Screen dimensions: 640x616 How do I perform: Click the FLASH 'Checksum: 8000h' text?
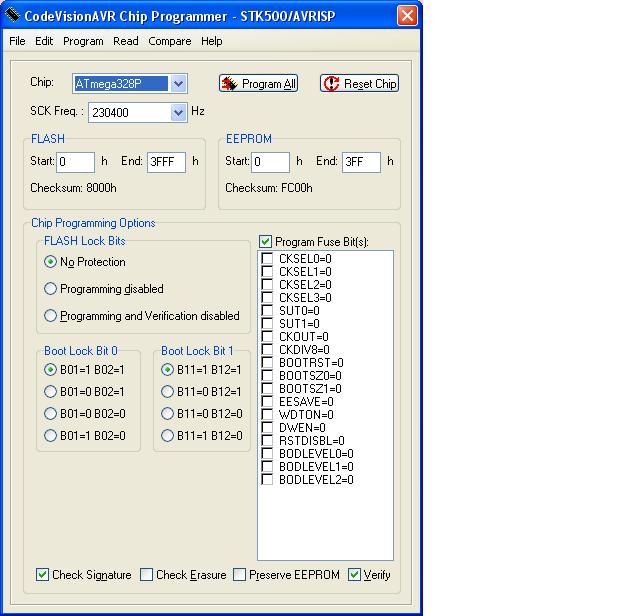73,188
